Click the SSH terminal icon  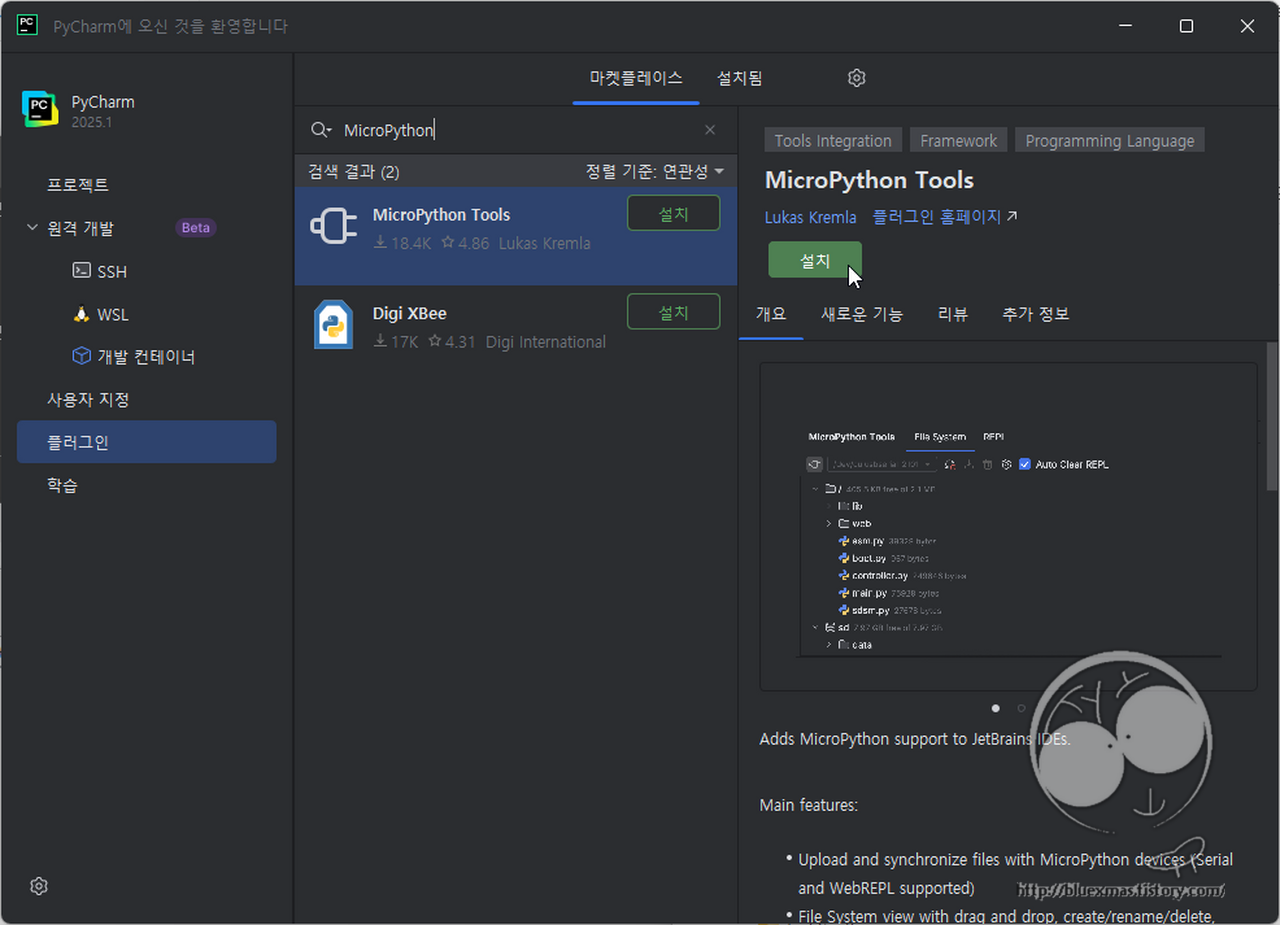coord(82,271)
